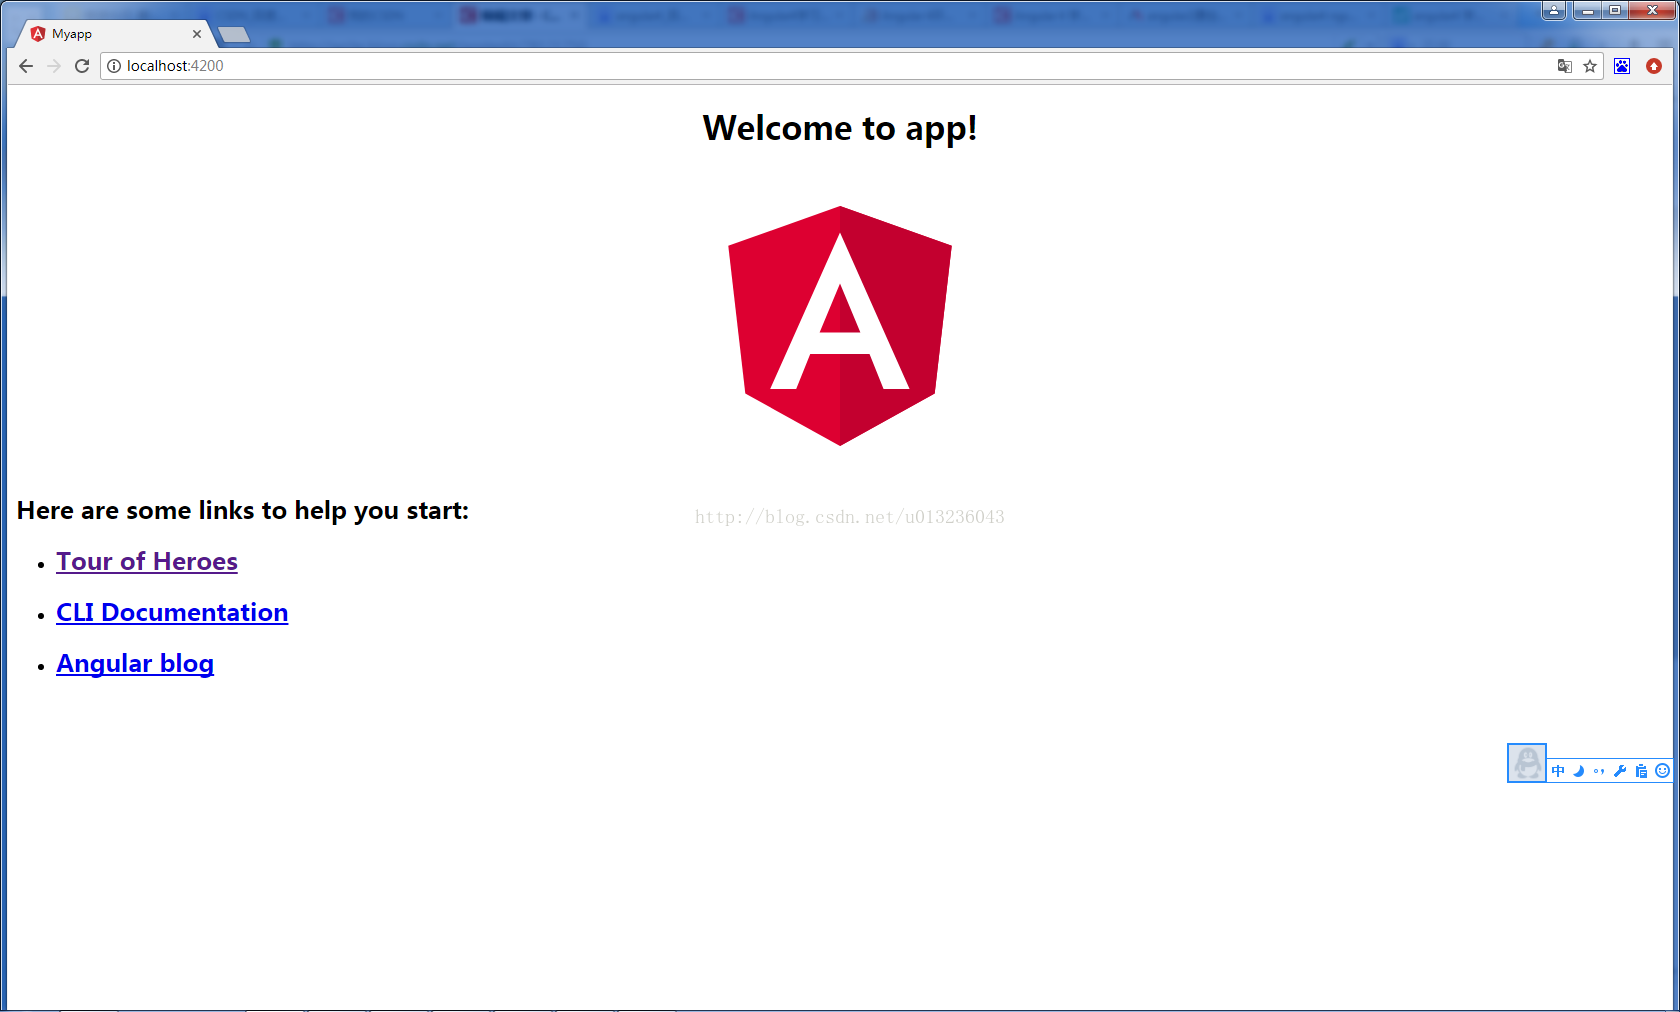This screenshot has height=1012, width=1680.
Task: Open the Tour of Heroes link
Action: click(147, 562)
